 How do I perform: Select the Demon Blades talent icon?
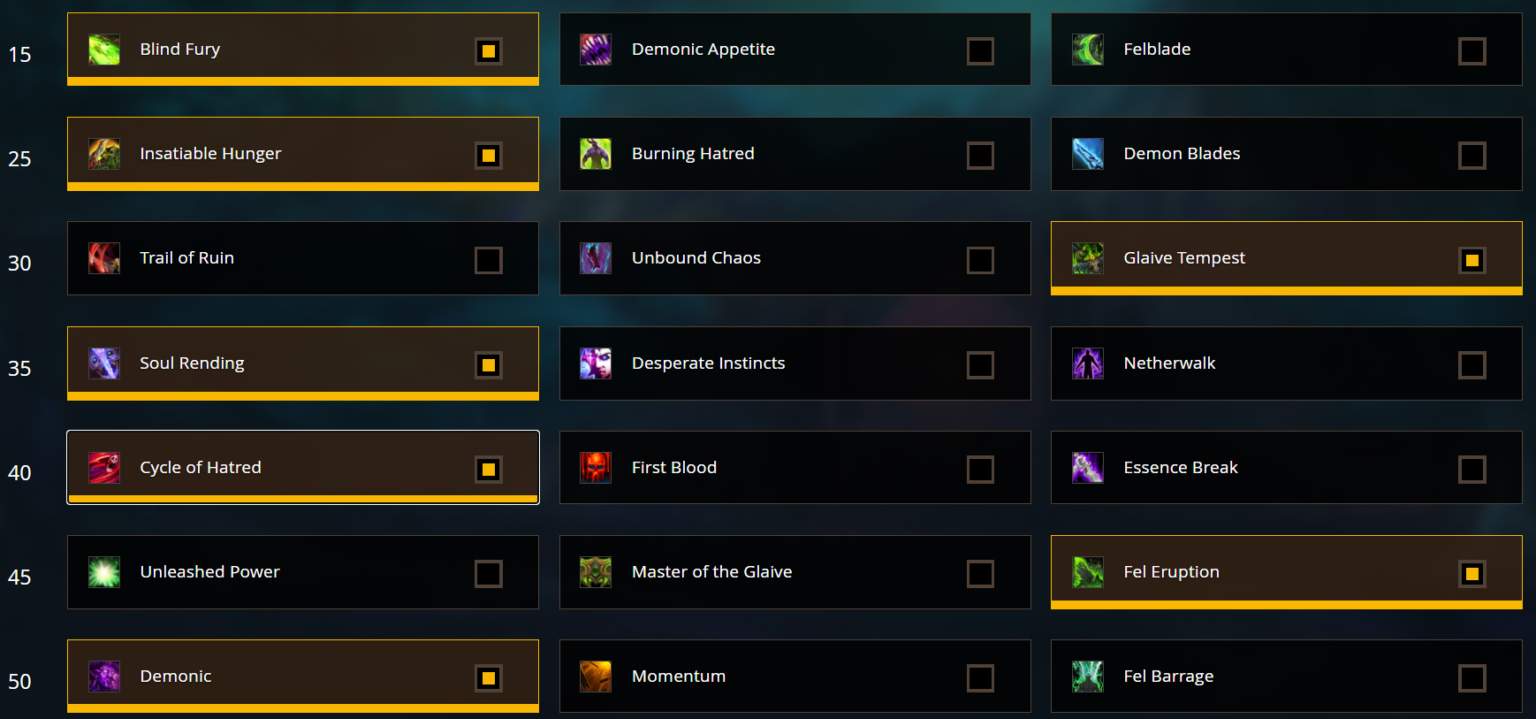(x=1087, y=154)
